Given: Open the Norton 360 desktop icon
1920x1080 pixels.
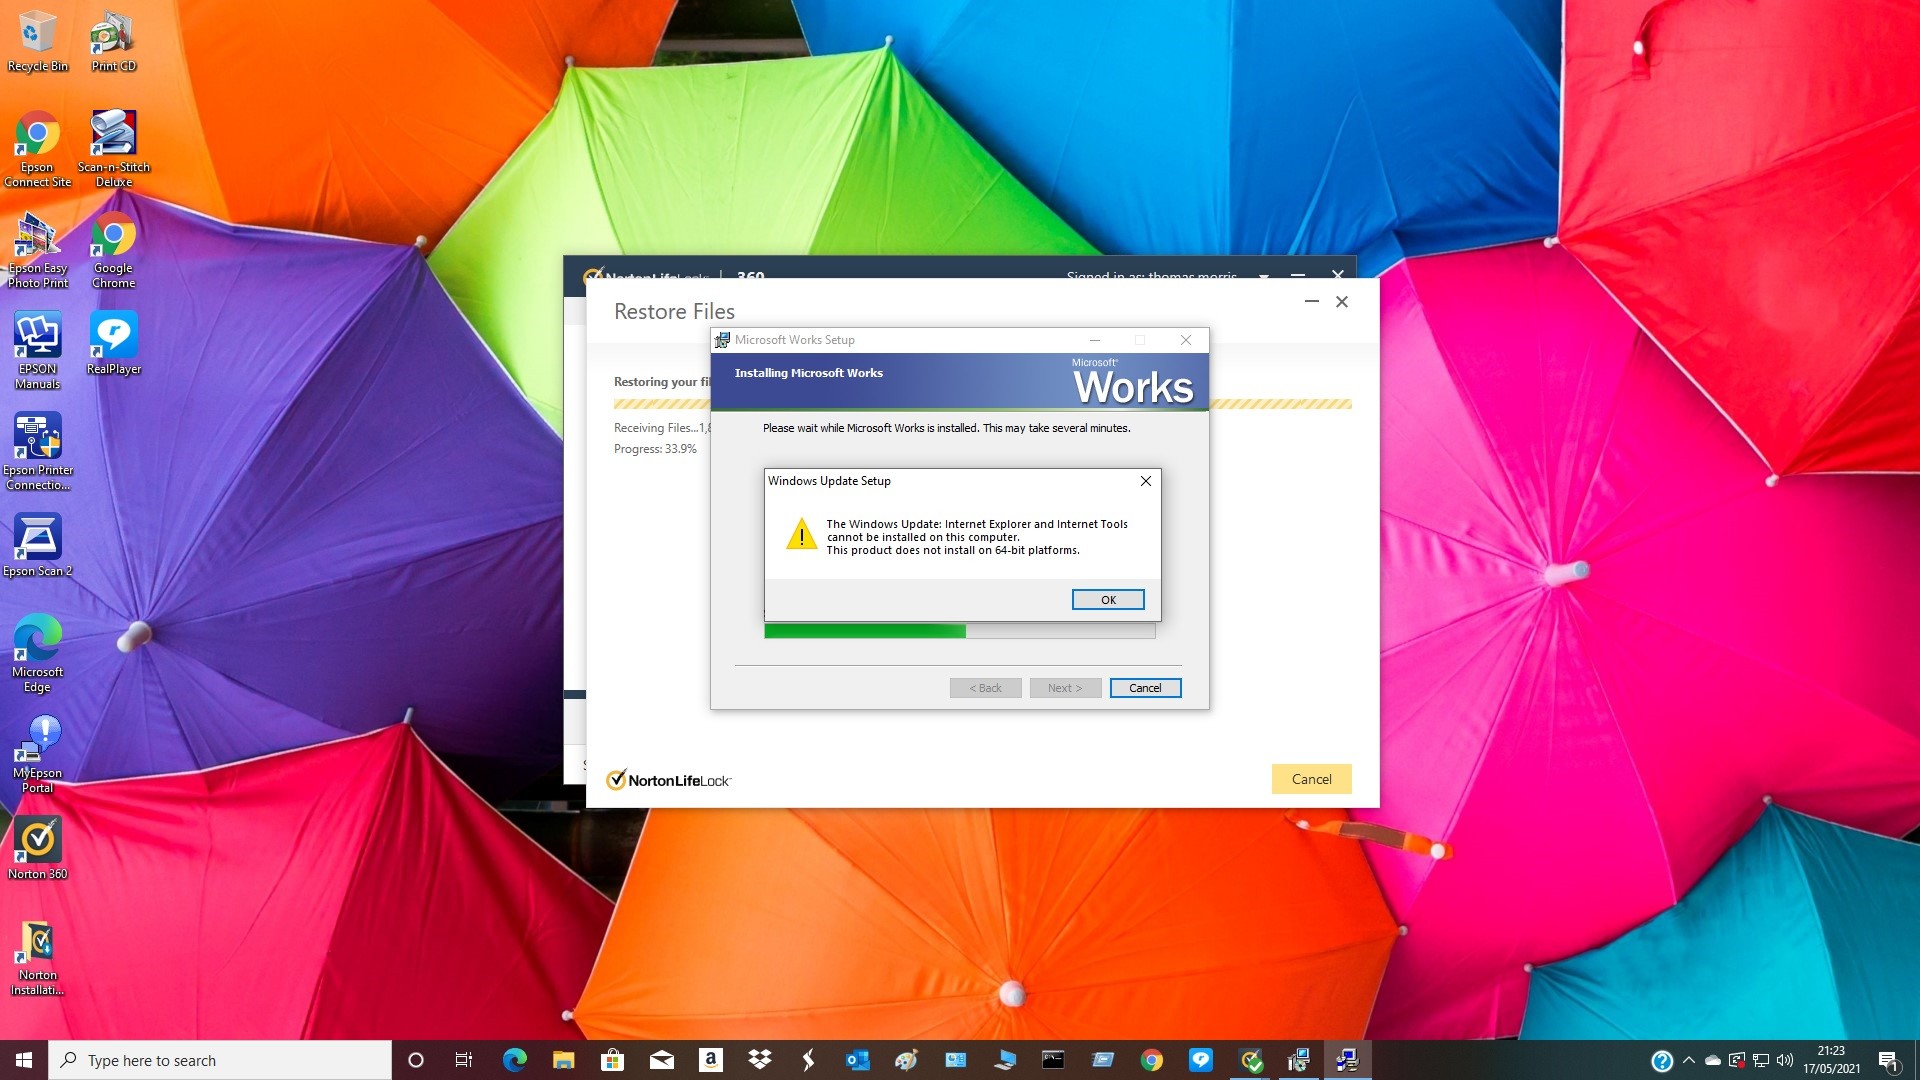Looking at the screenshot, I should click(38, 841).
